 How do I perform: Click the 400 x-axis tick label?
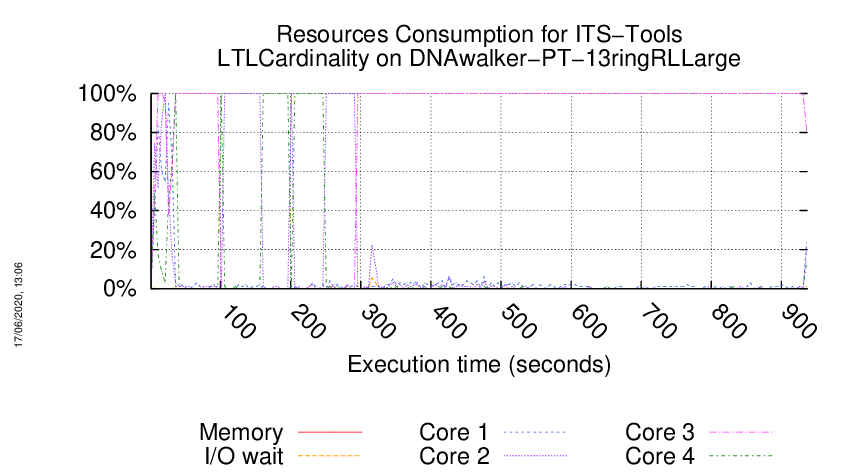click(449, 323)
